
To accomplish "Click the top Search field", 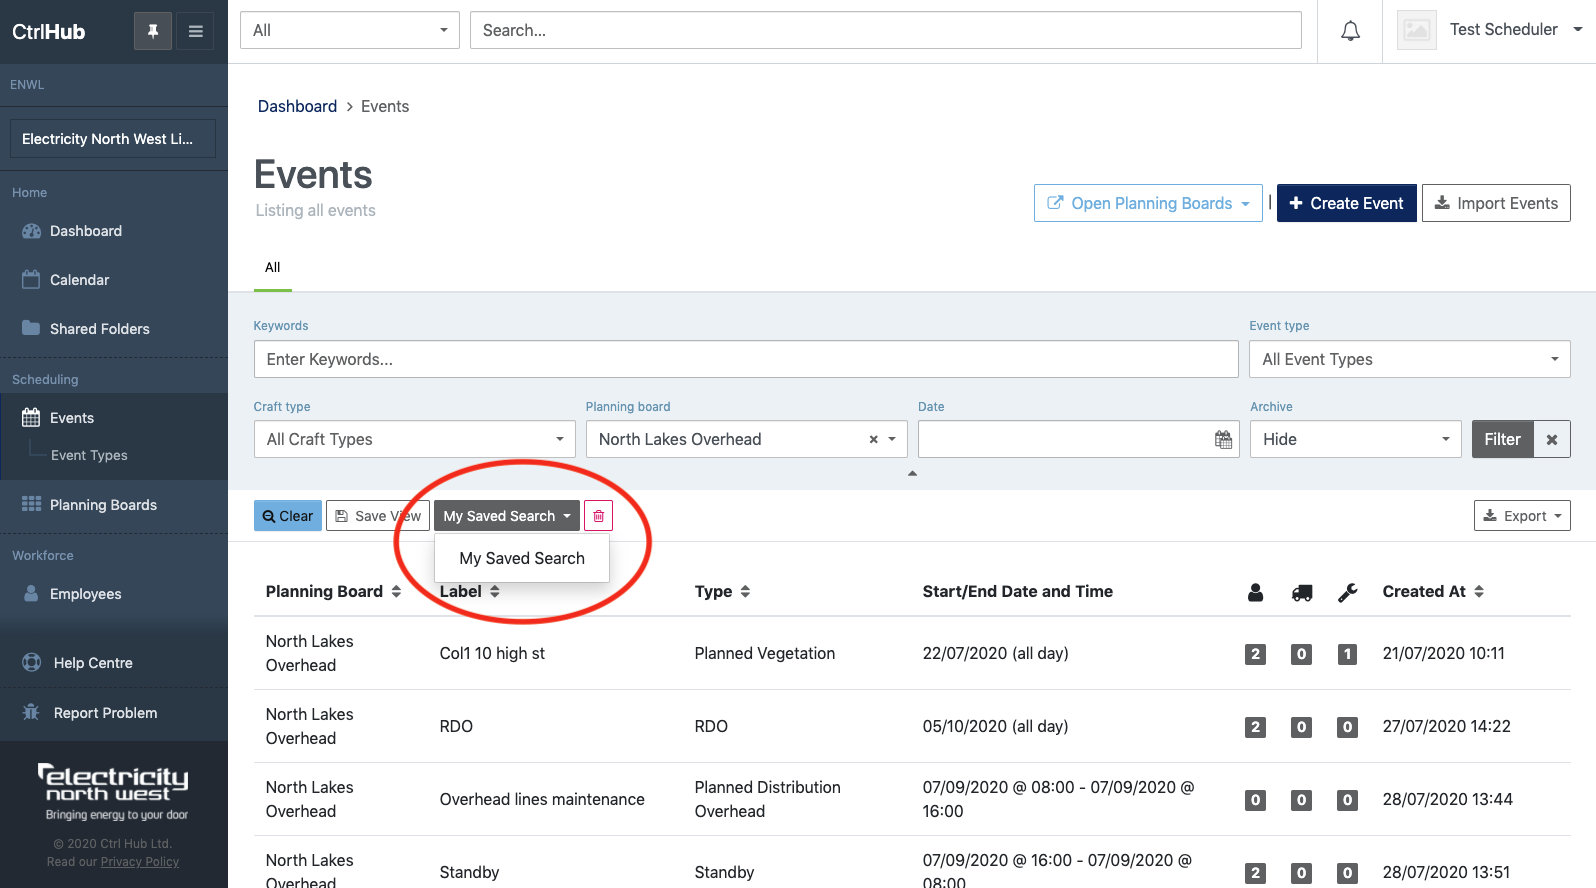I will [x=886, y=30].
